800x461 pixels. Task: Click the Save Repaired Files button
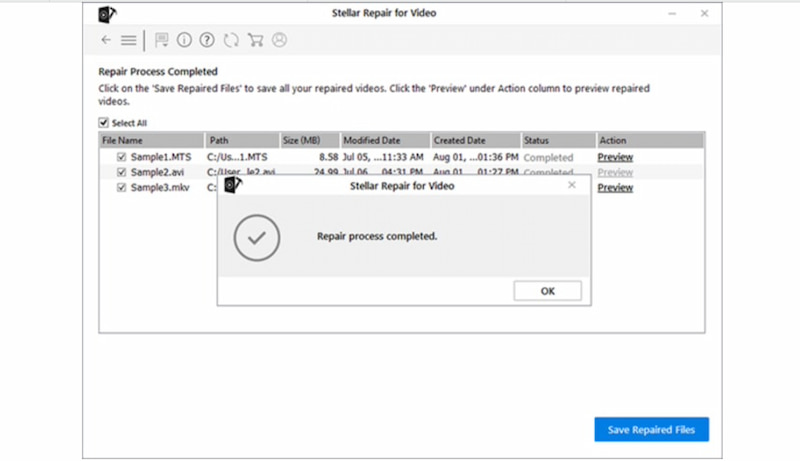tap(651, 430)
